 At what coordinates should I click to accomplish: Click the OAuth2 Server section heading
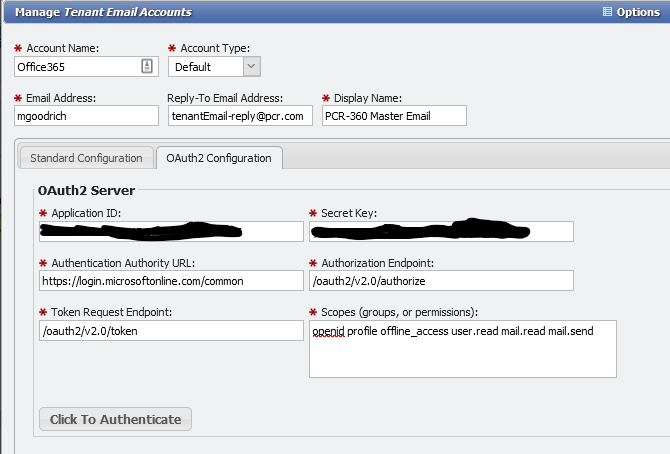(x=86, y=190)
